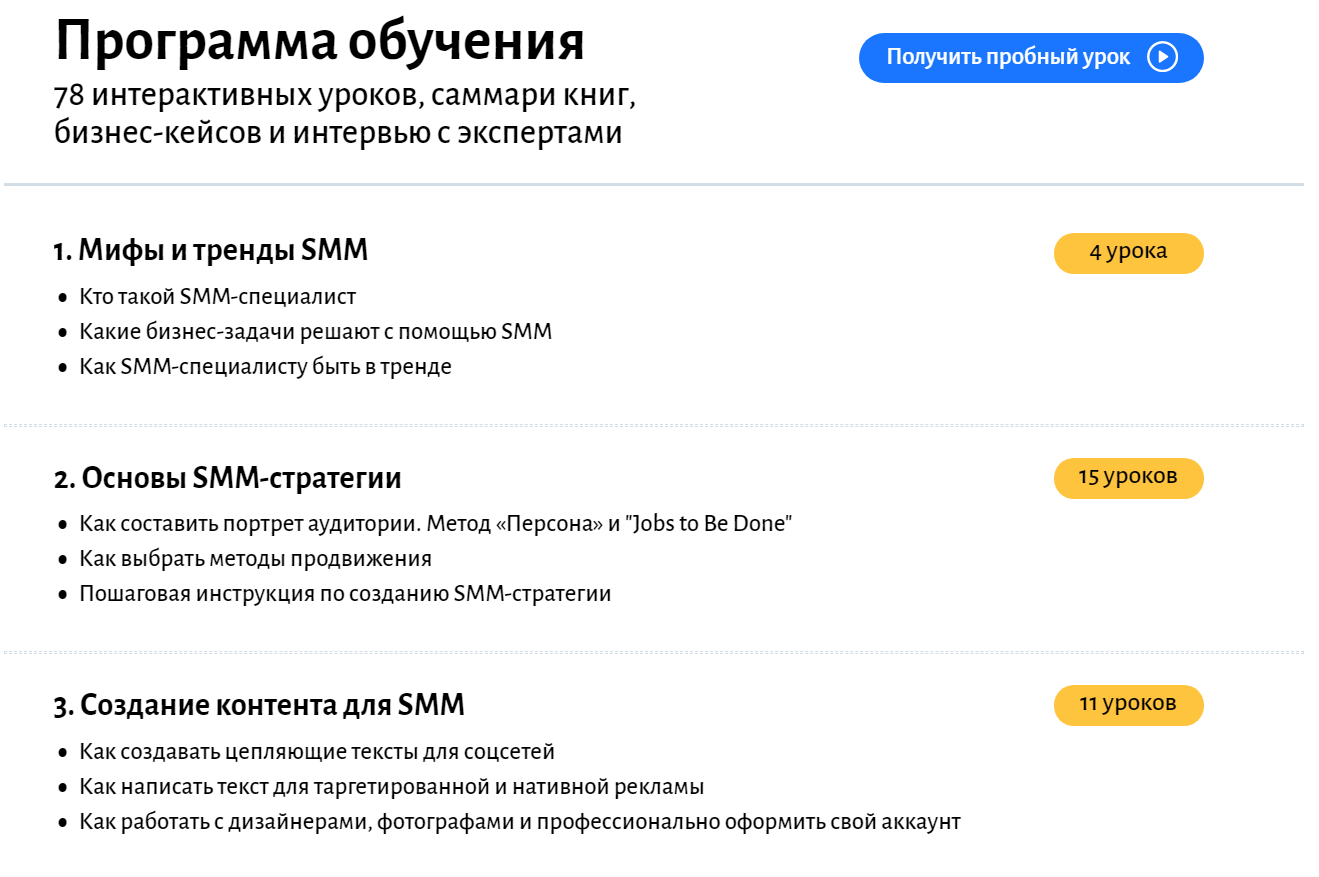Expand section "2. Основы SMM-стратегии"

(x=228, y=478)
